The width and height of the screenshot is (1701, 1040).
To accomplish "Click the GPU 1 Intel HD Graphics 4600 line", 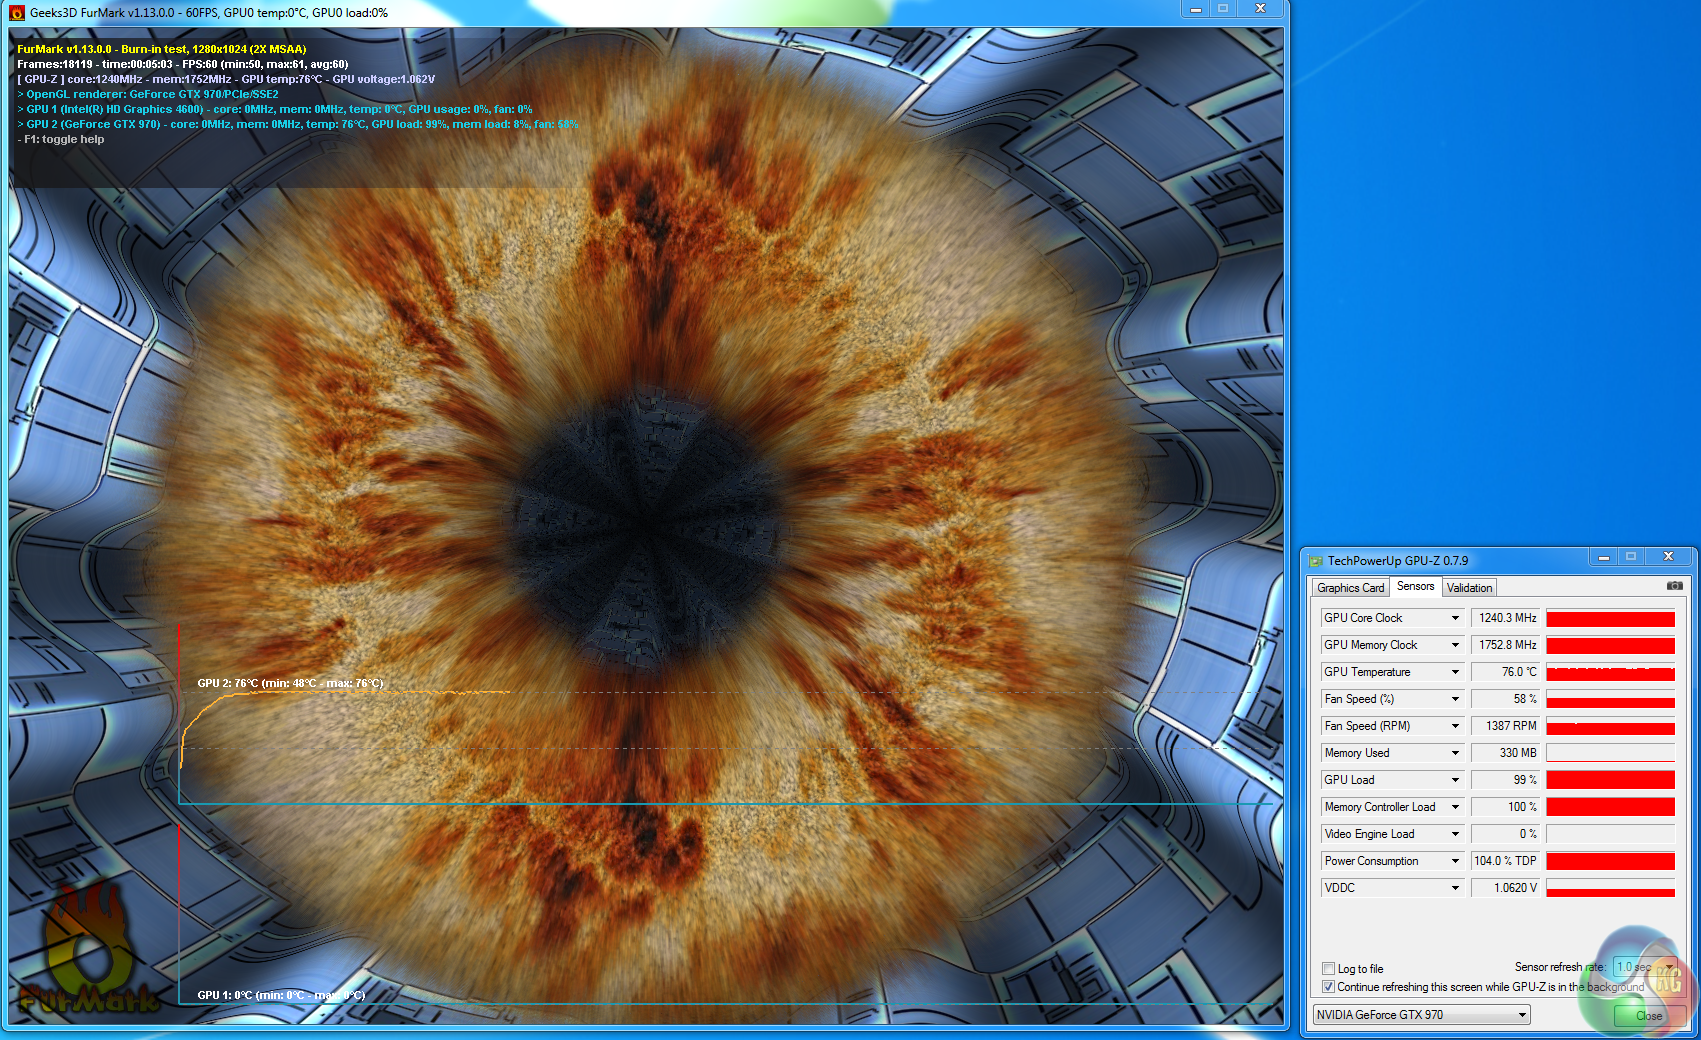I will click(275, 109).
